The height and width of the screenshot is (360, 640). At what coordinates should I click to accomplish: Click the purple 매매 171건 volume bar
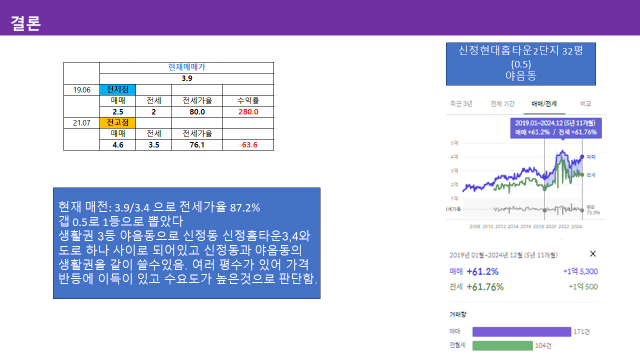(x=522, y=332)
